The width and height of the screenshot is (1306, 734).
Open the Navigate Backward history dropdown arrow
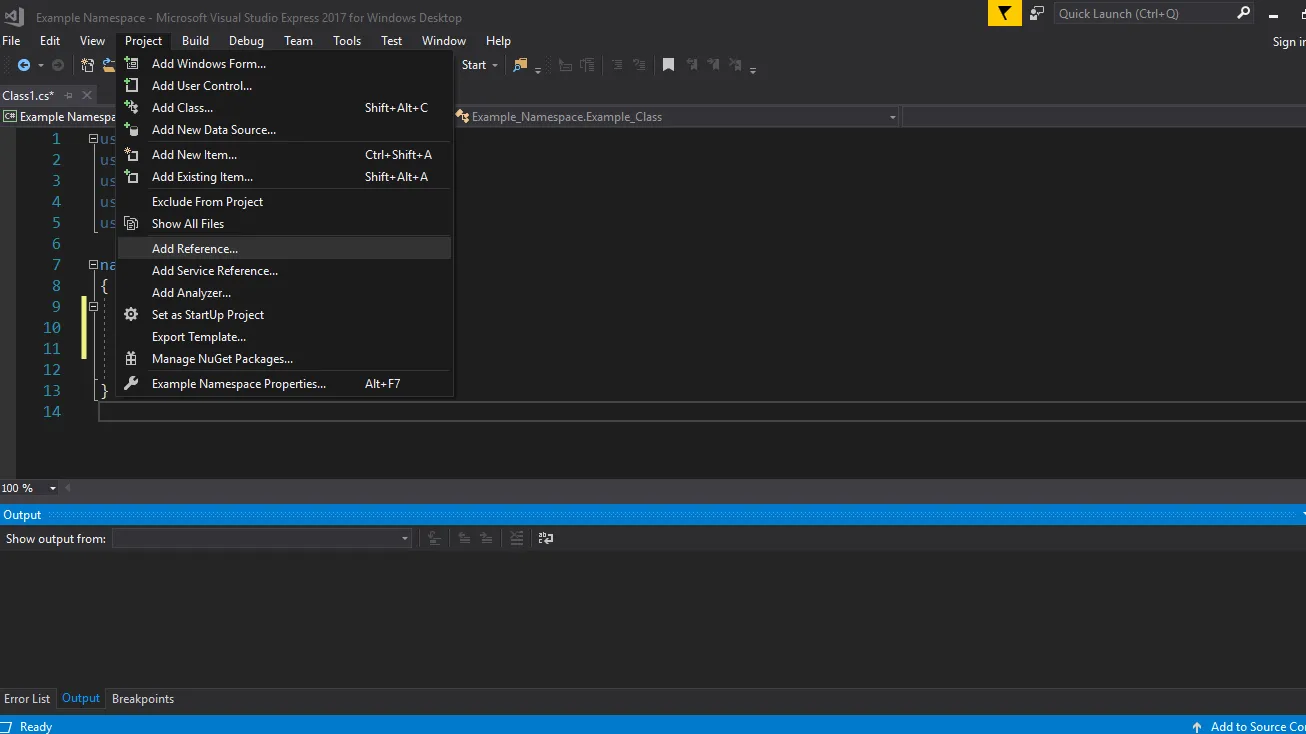(41, 66)
